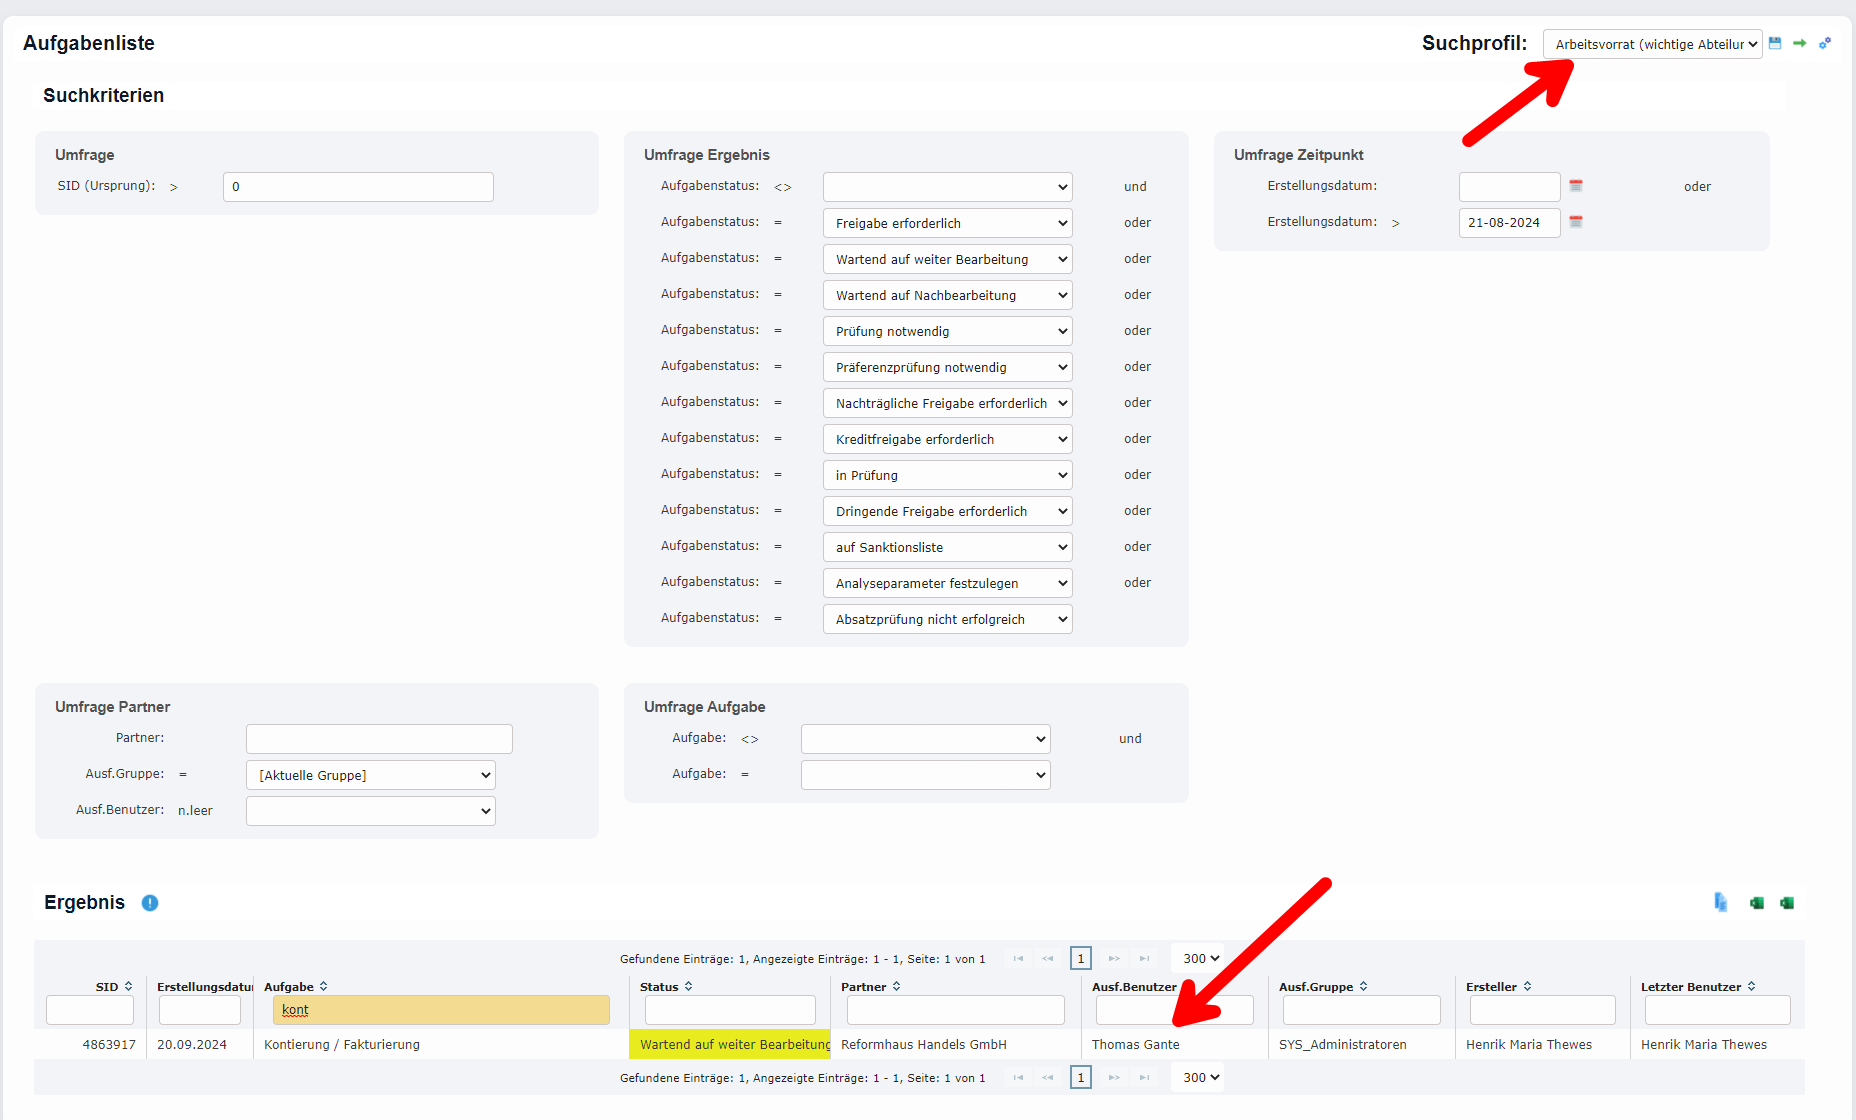Expand the 'Freigabe erforderlich' status dropdown
The width and height of the screenshot is (1856, 1120).
(x=947, y=223)
